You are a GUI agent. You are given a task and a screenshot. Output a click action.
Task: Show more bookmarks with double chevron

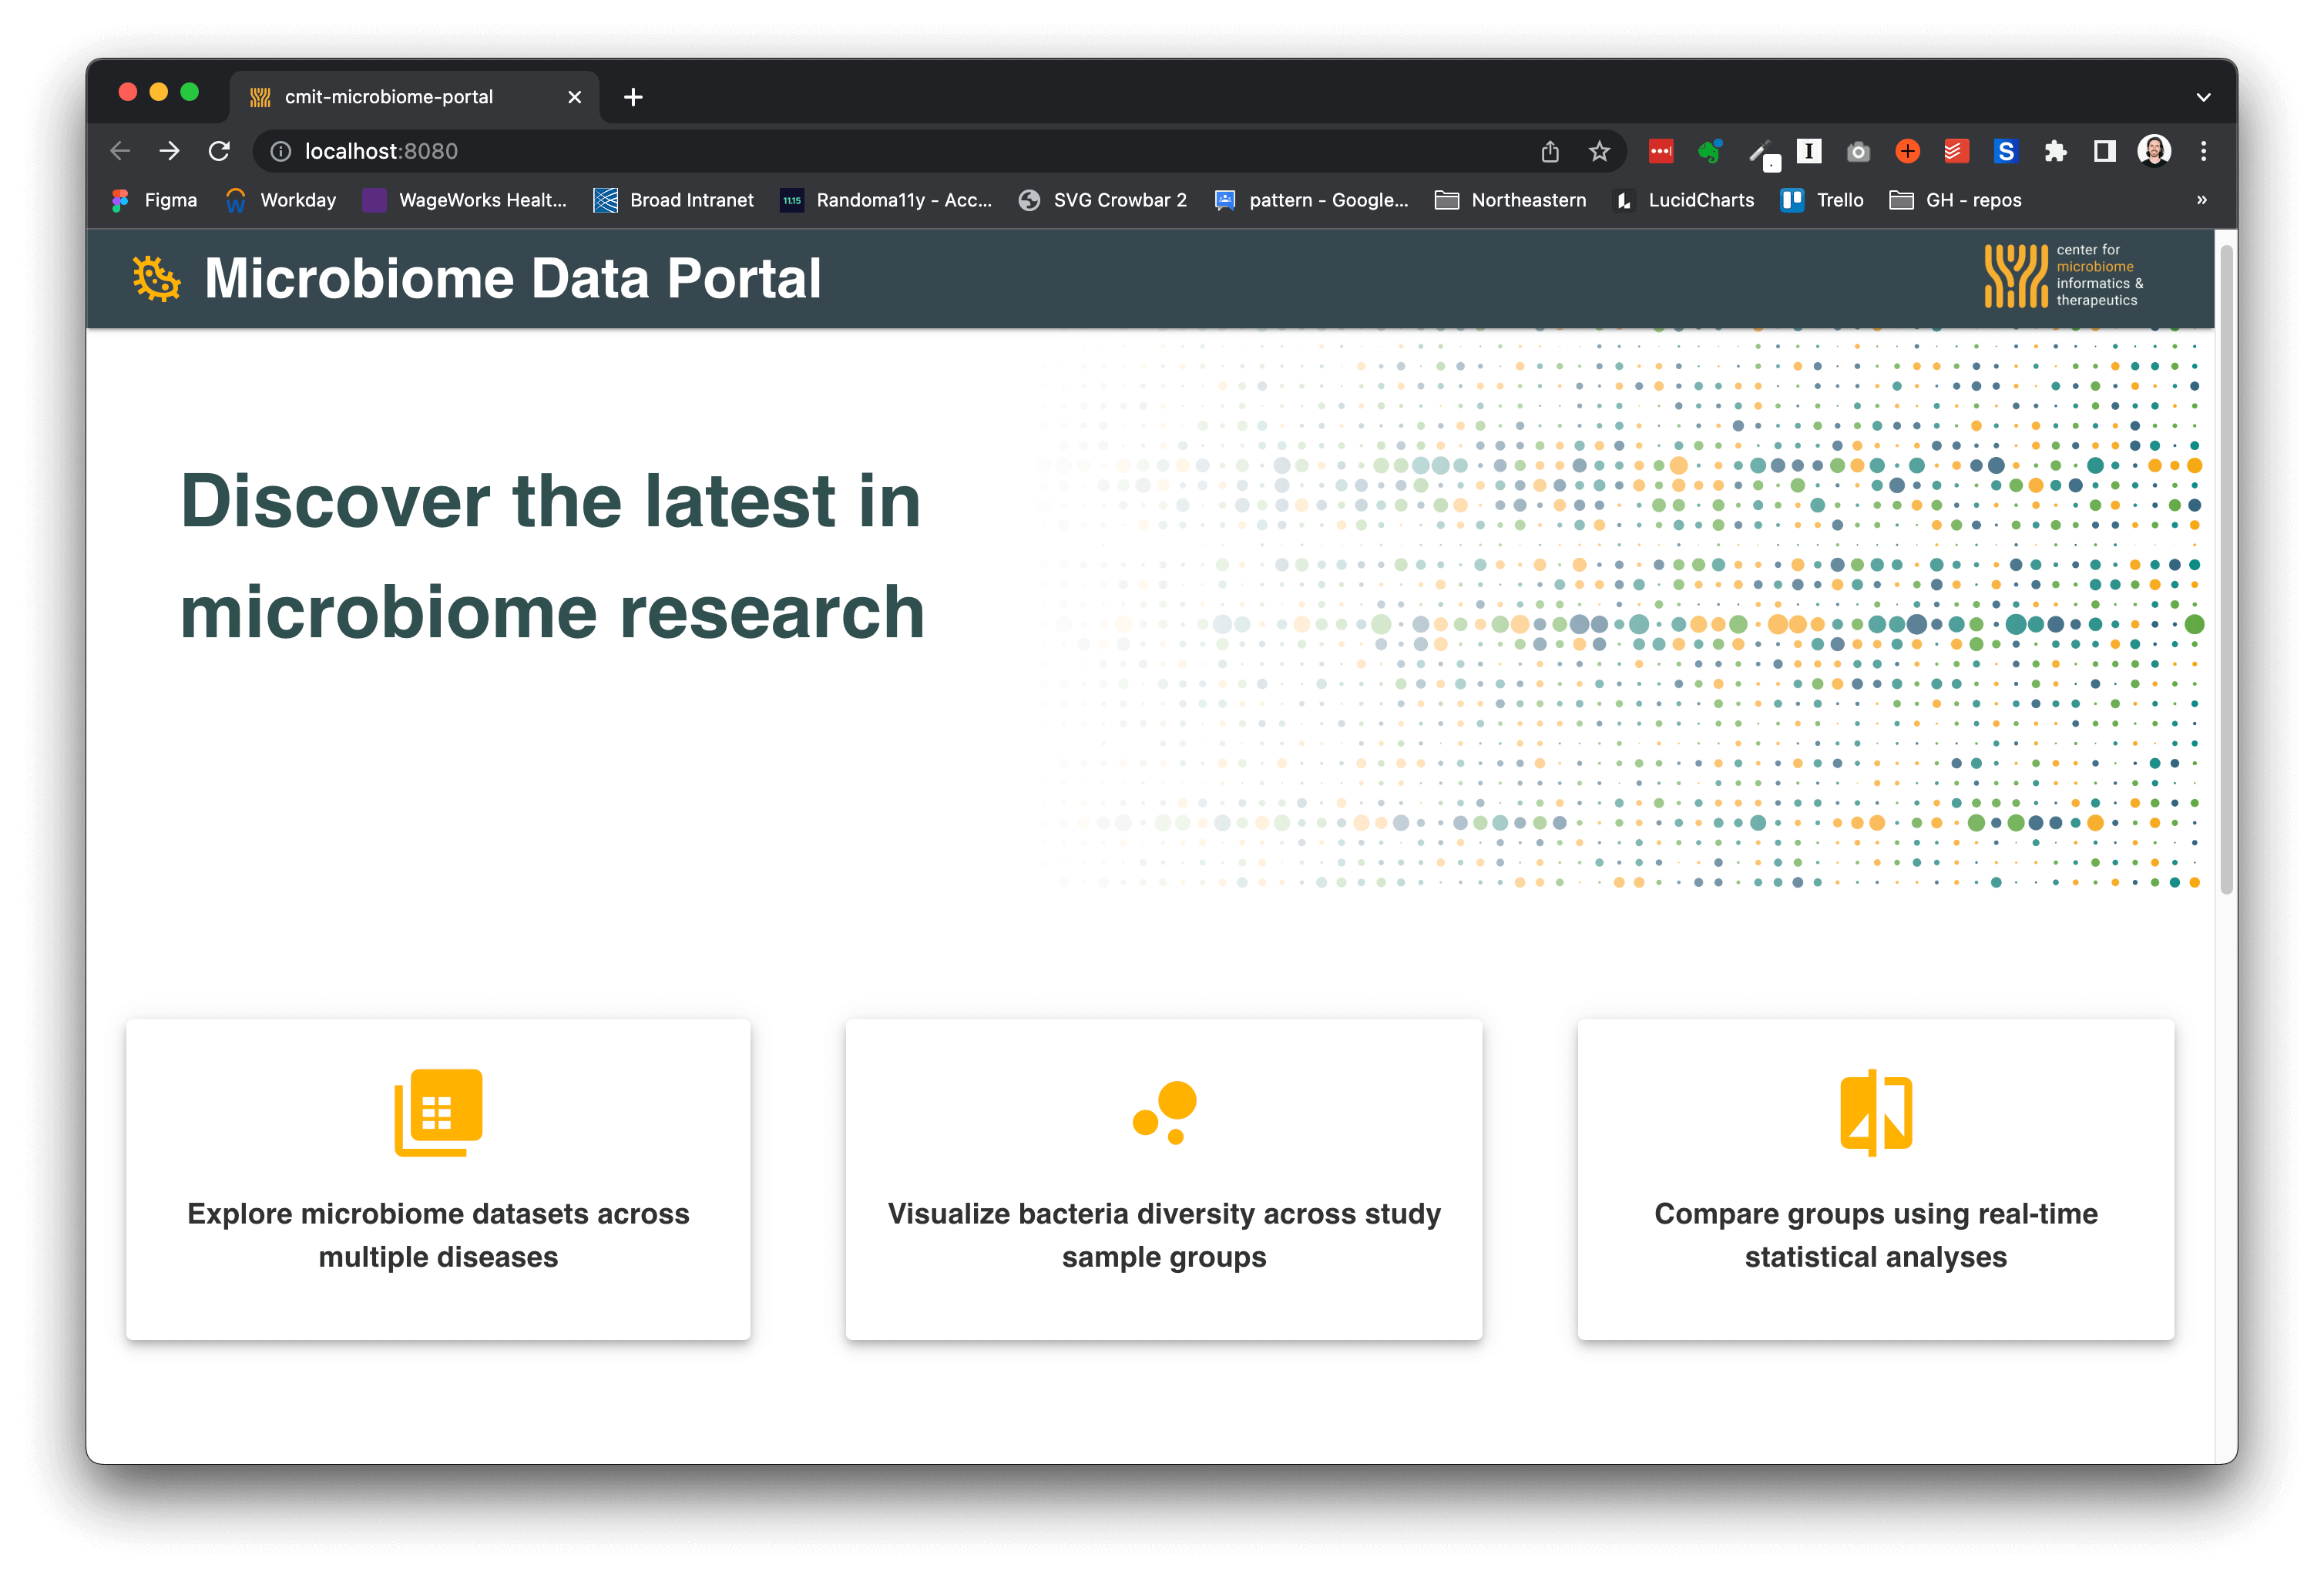(x=2201, y=200)
